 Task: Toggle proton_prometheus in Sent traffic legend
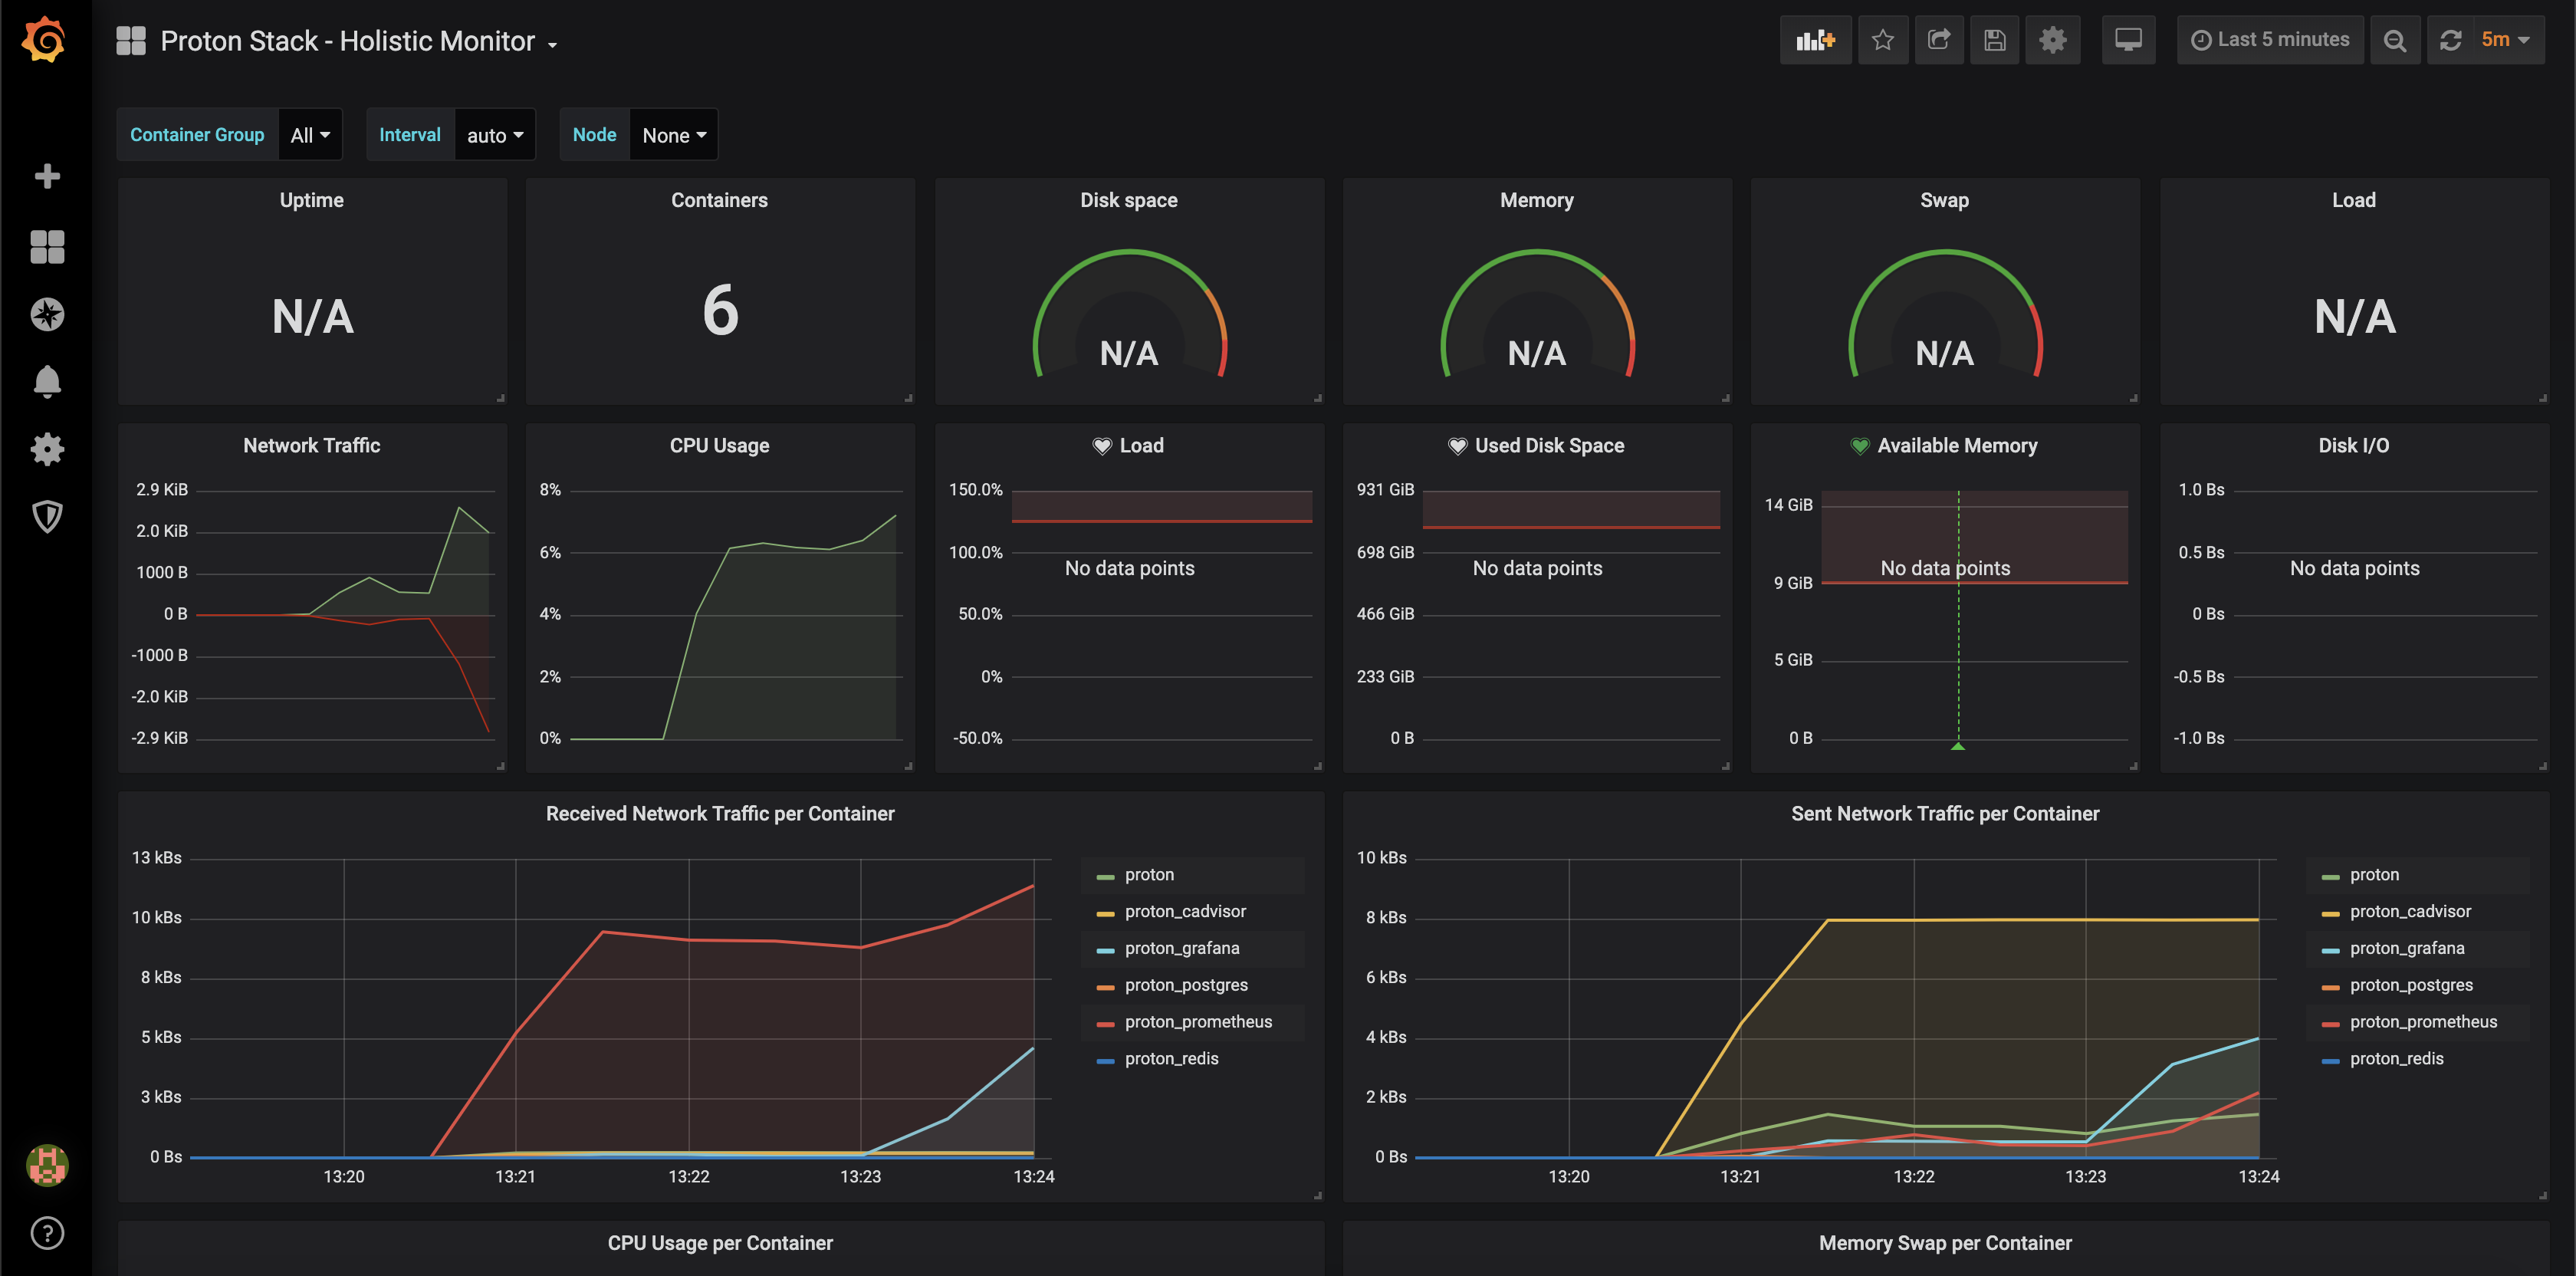[x=2423, y=1022]
